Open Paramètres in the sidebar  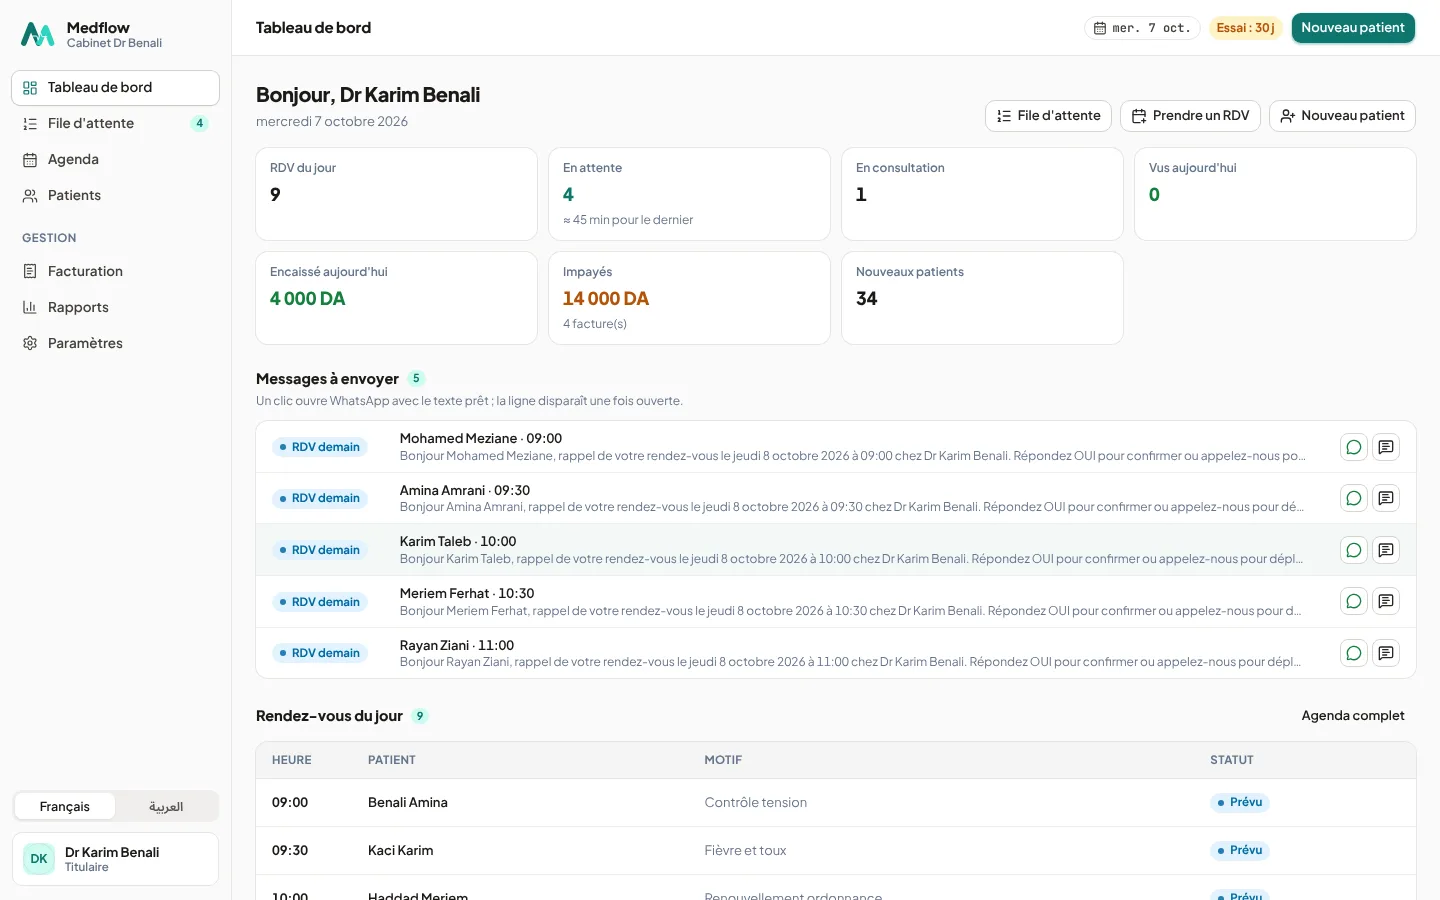point(115,344)
